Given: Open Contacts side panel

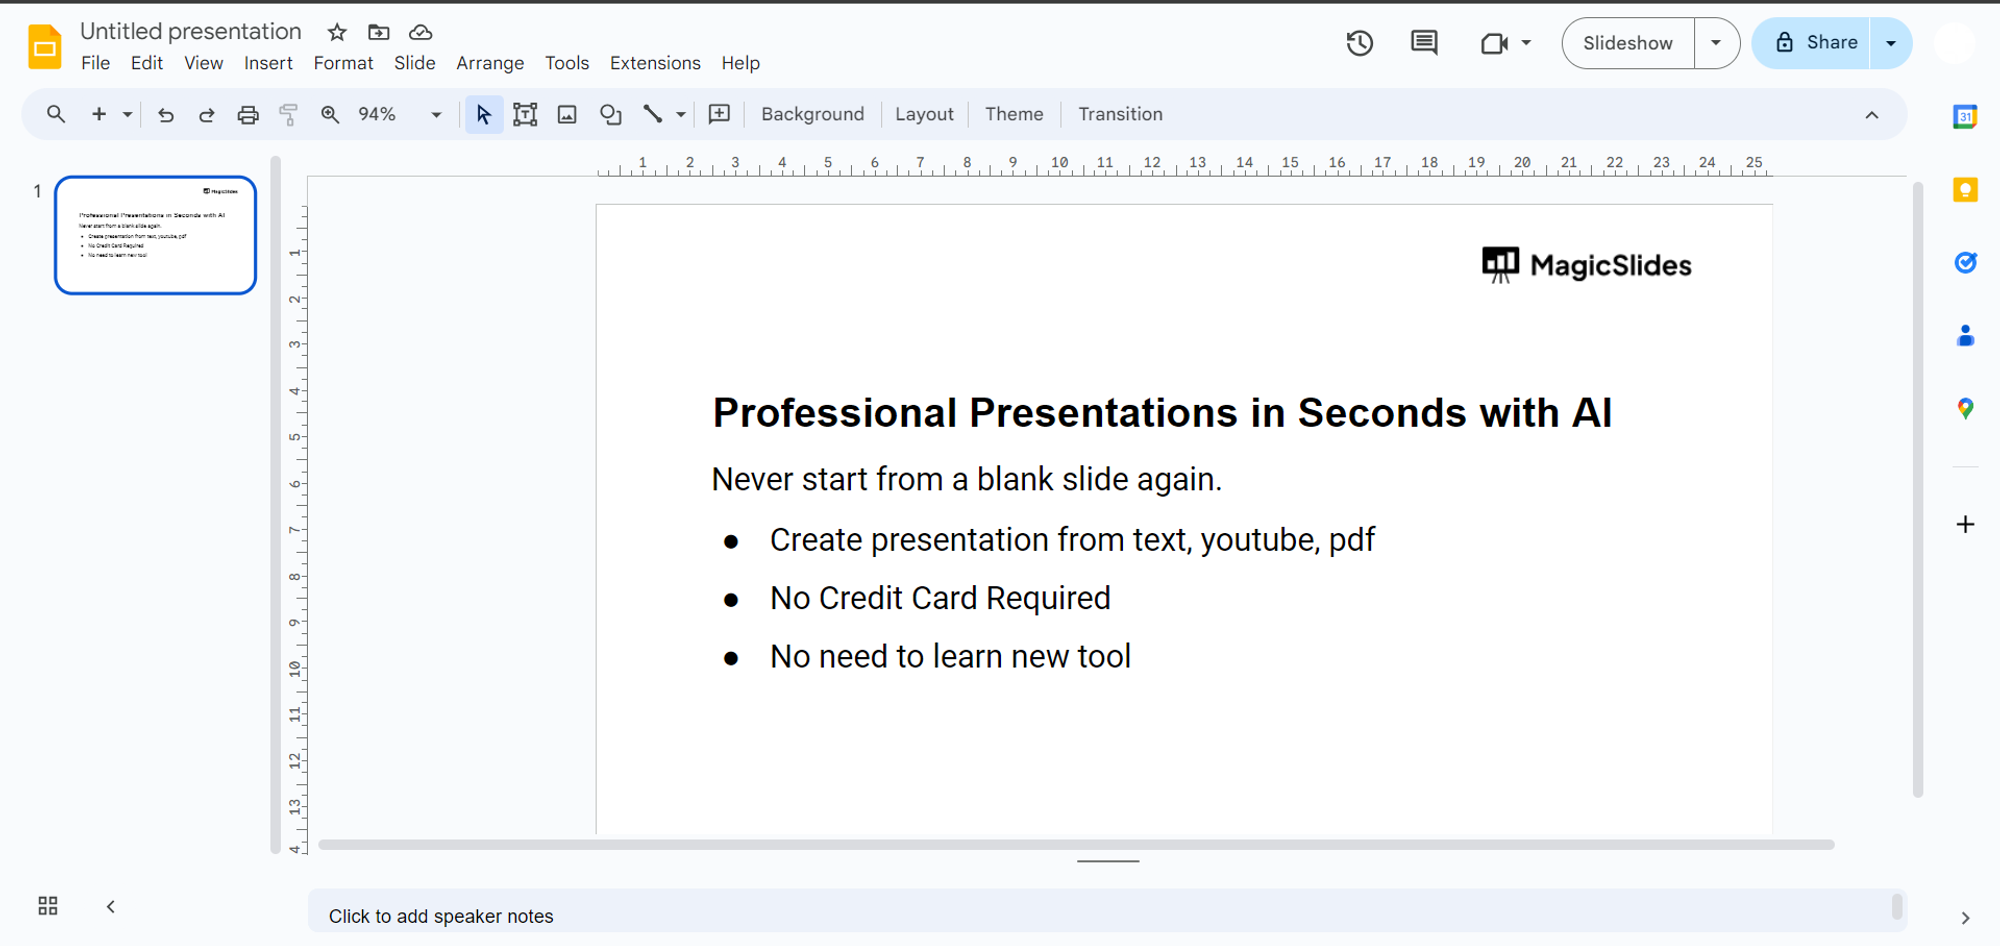Looking at the screenshot, I should coord(1965,336).
